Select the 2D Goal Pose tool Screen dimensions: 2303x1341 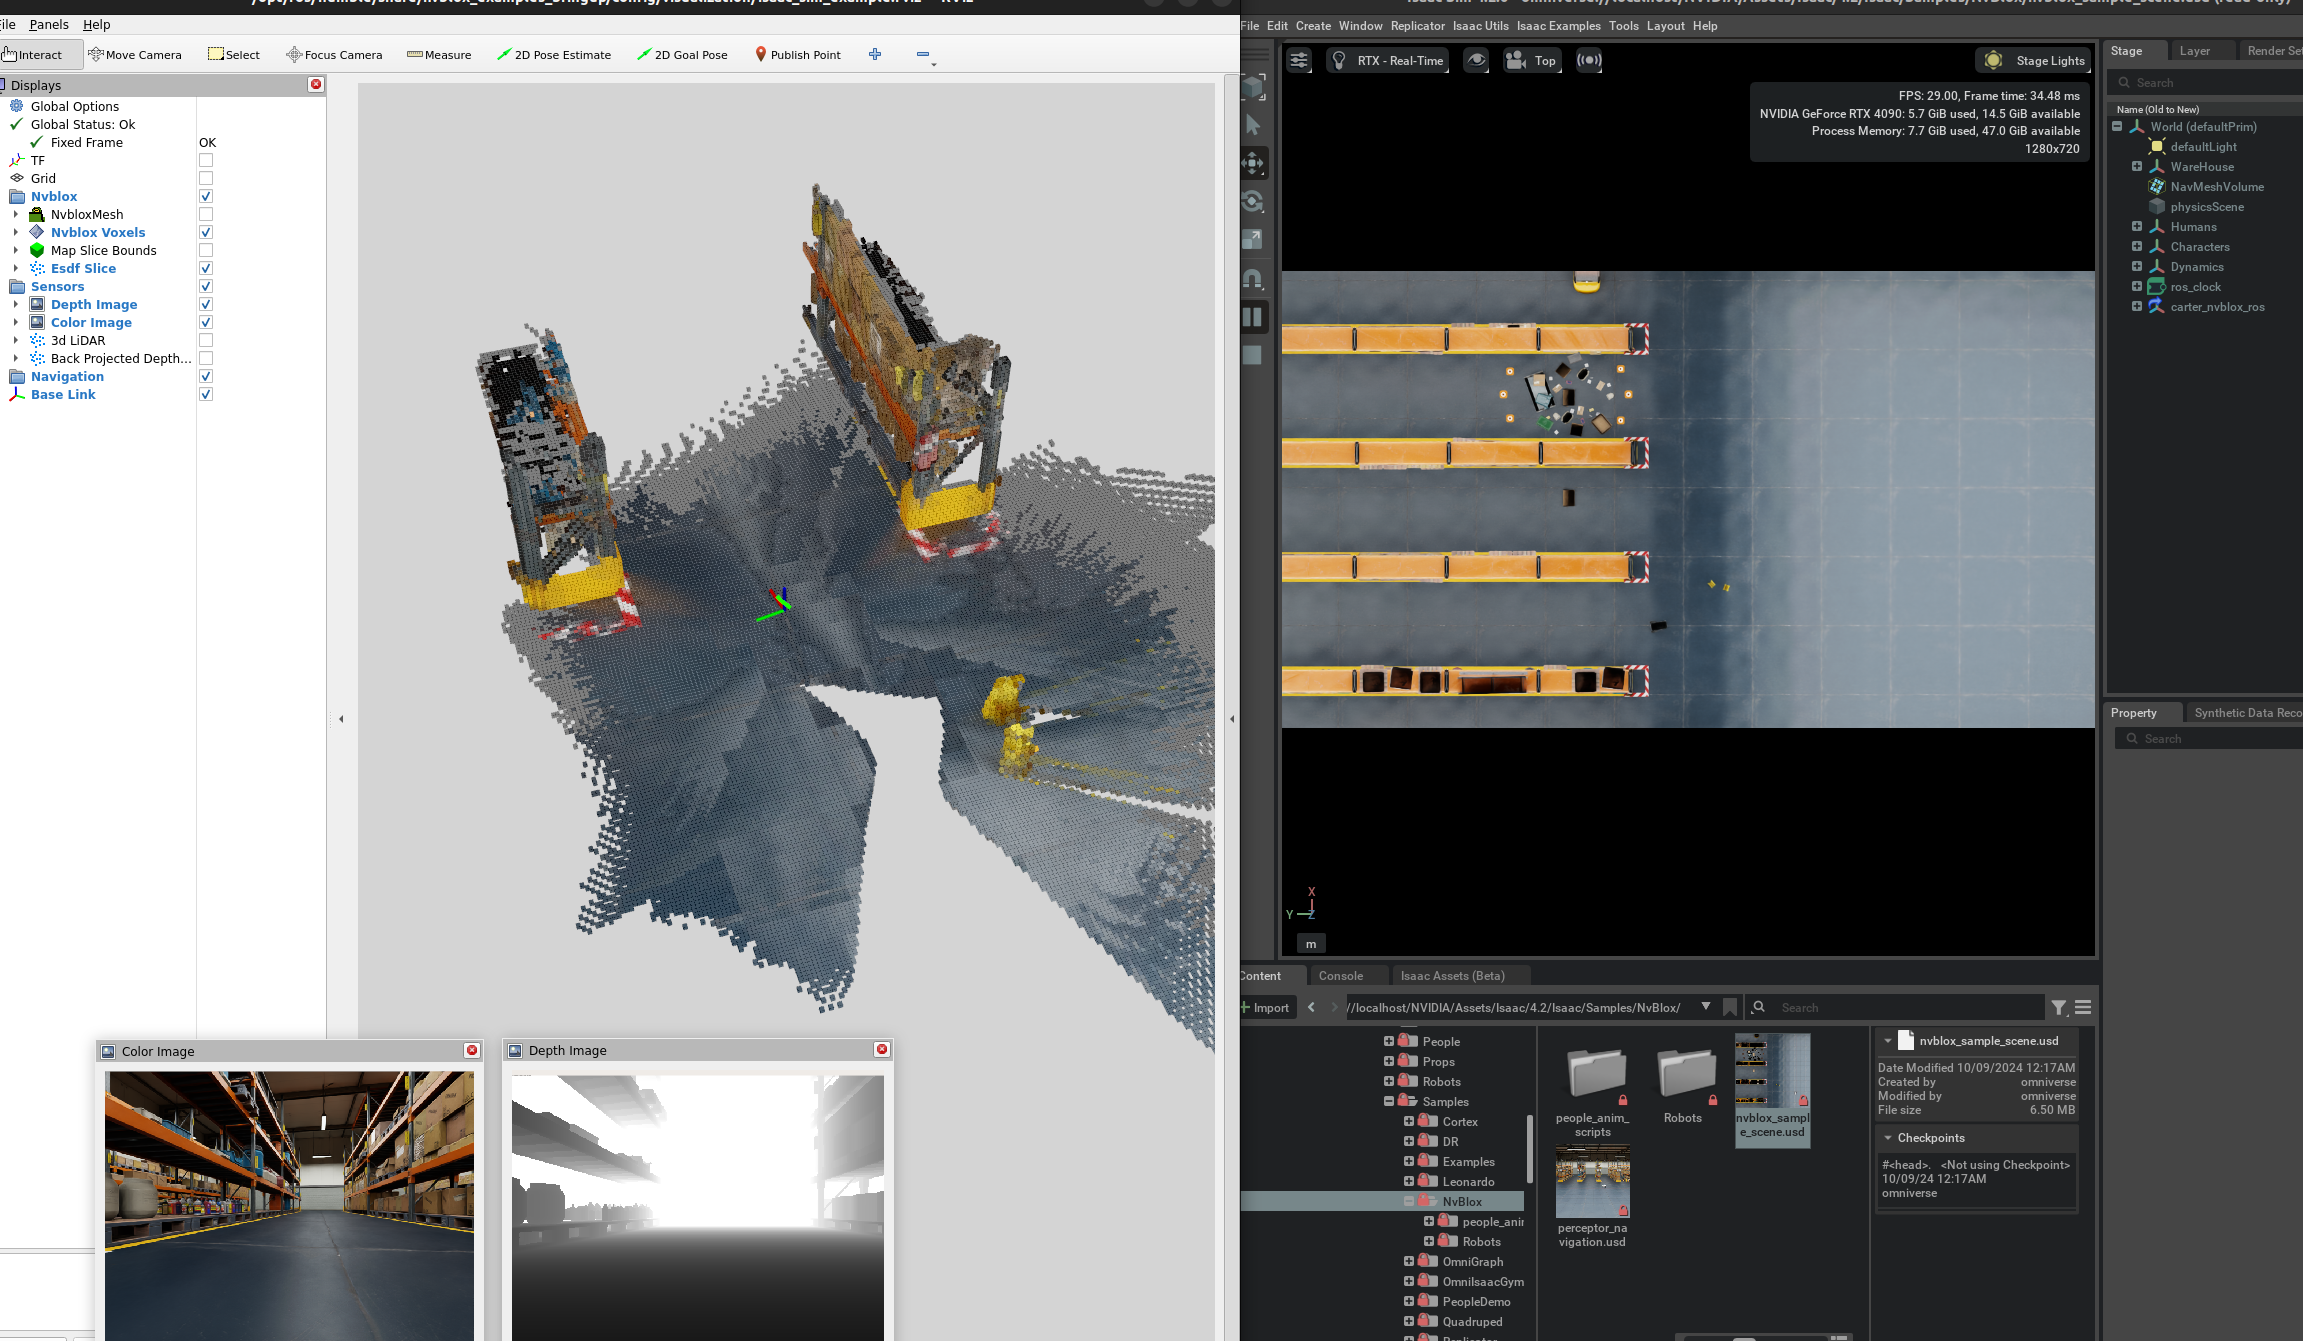coord(682,55)
